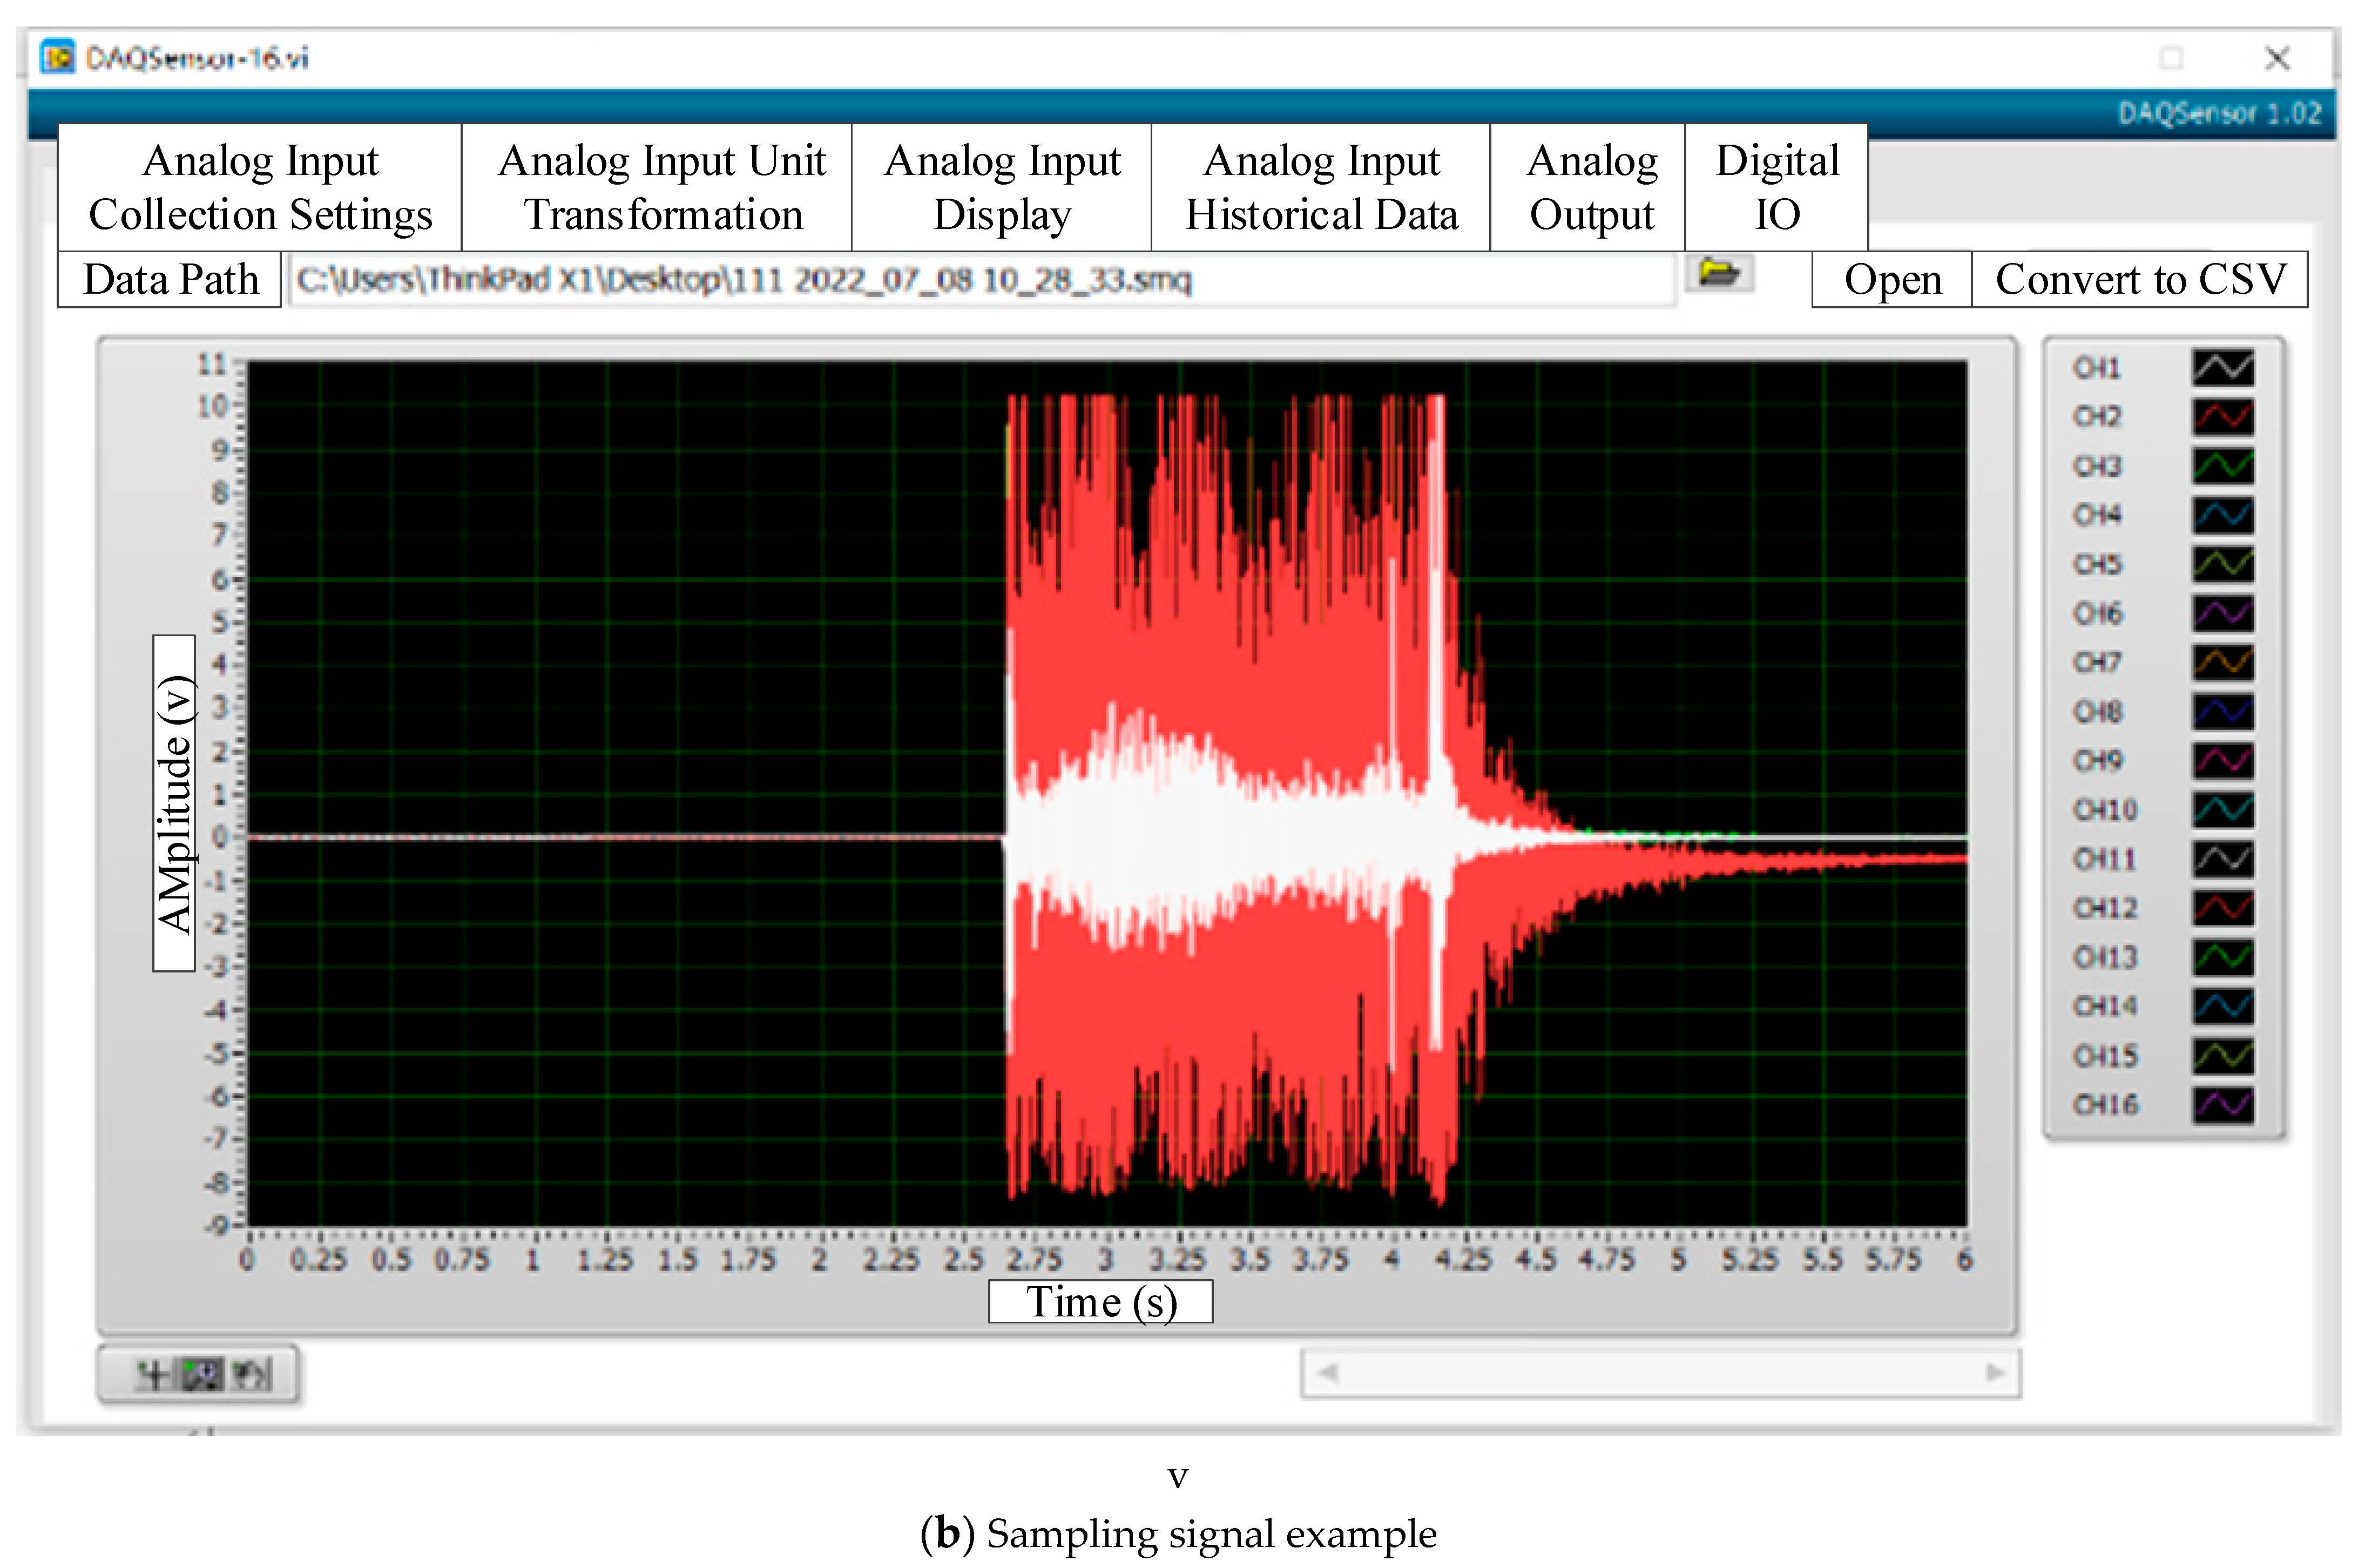Click the left arrow of horizontal scrollbar
The height and width of the screenshot is (1568, 2365).
tap(1328, 1373)
